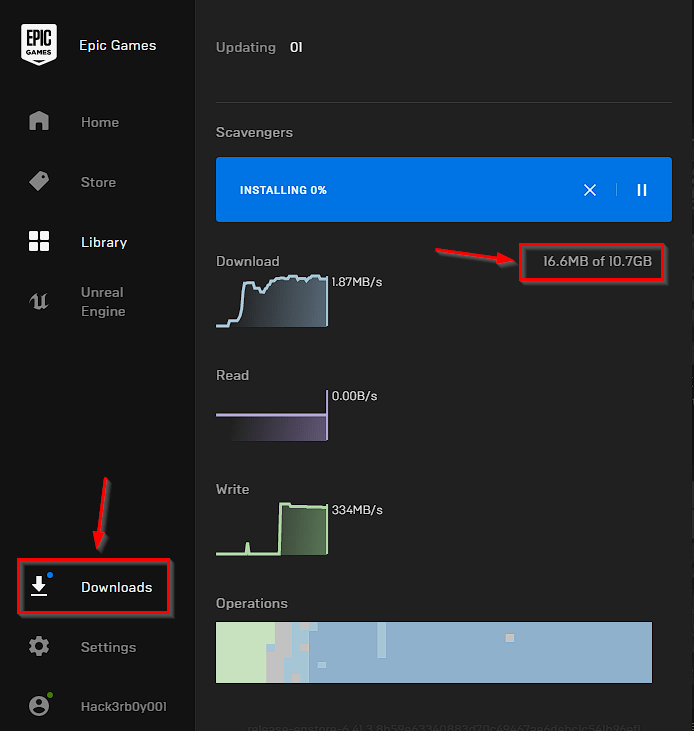Click the Unreal Engine logo icon
This screenshot has height=731, width=694.
(x=39, y=301)
